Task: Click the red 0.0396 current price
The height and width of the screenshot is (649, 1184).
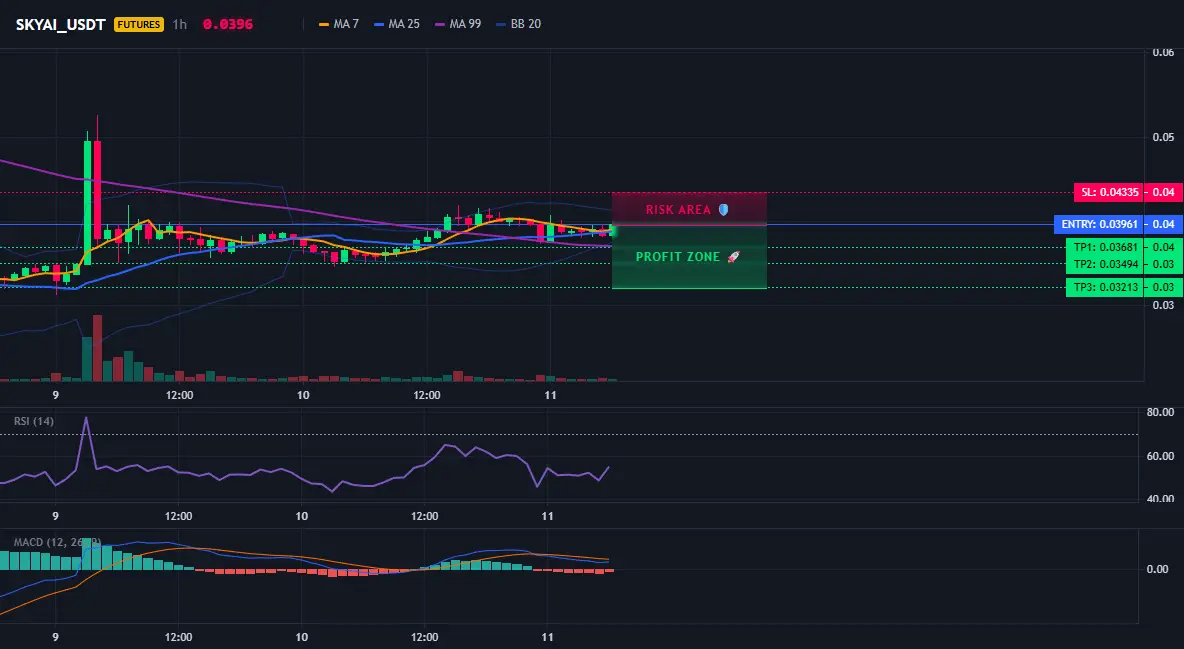Action: click(x=228, y=24)
